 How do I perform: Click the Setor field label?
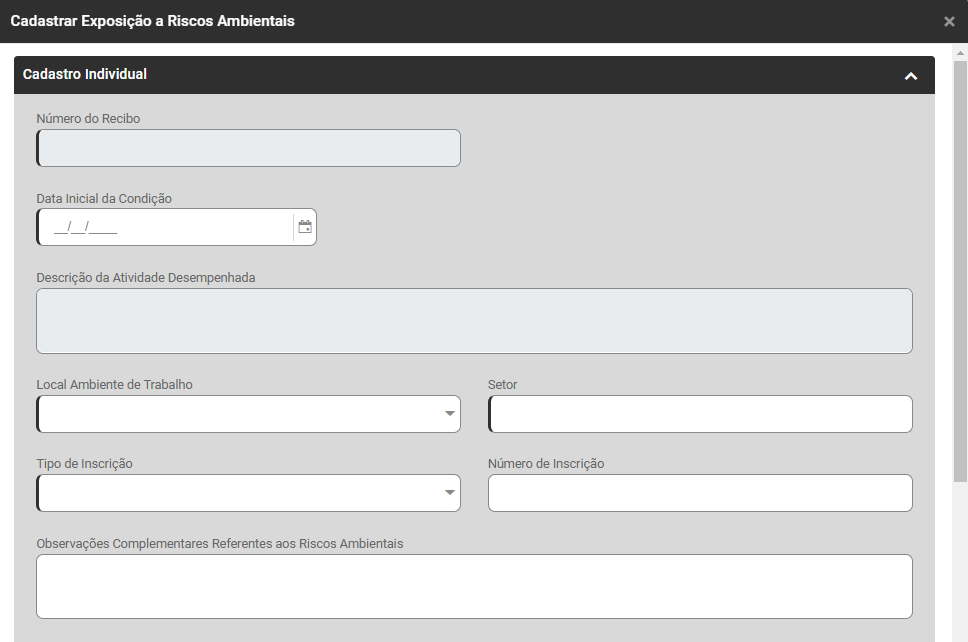tap(502, 385)
